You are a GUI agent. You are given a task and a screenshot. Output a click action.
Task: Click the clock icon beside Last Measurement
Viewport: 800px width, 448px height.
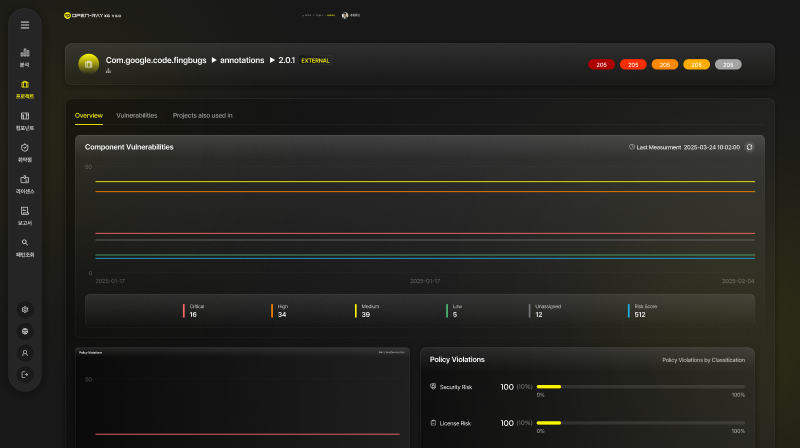pos(632,147)
